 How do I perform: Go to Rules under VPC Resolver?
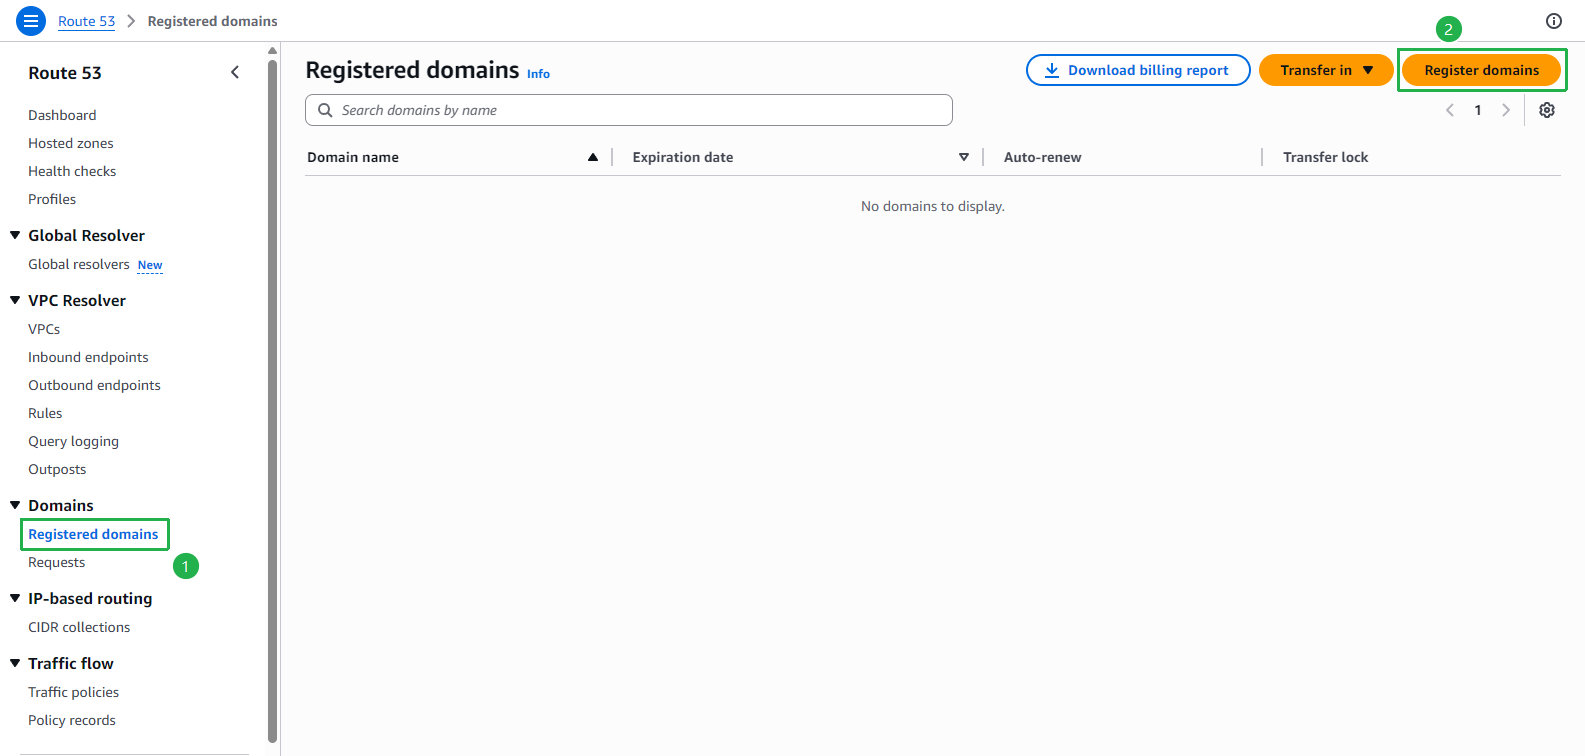pos(45,413)
